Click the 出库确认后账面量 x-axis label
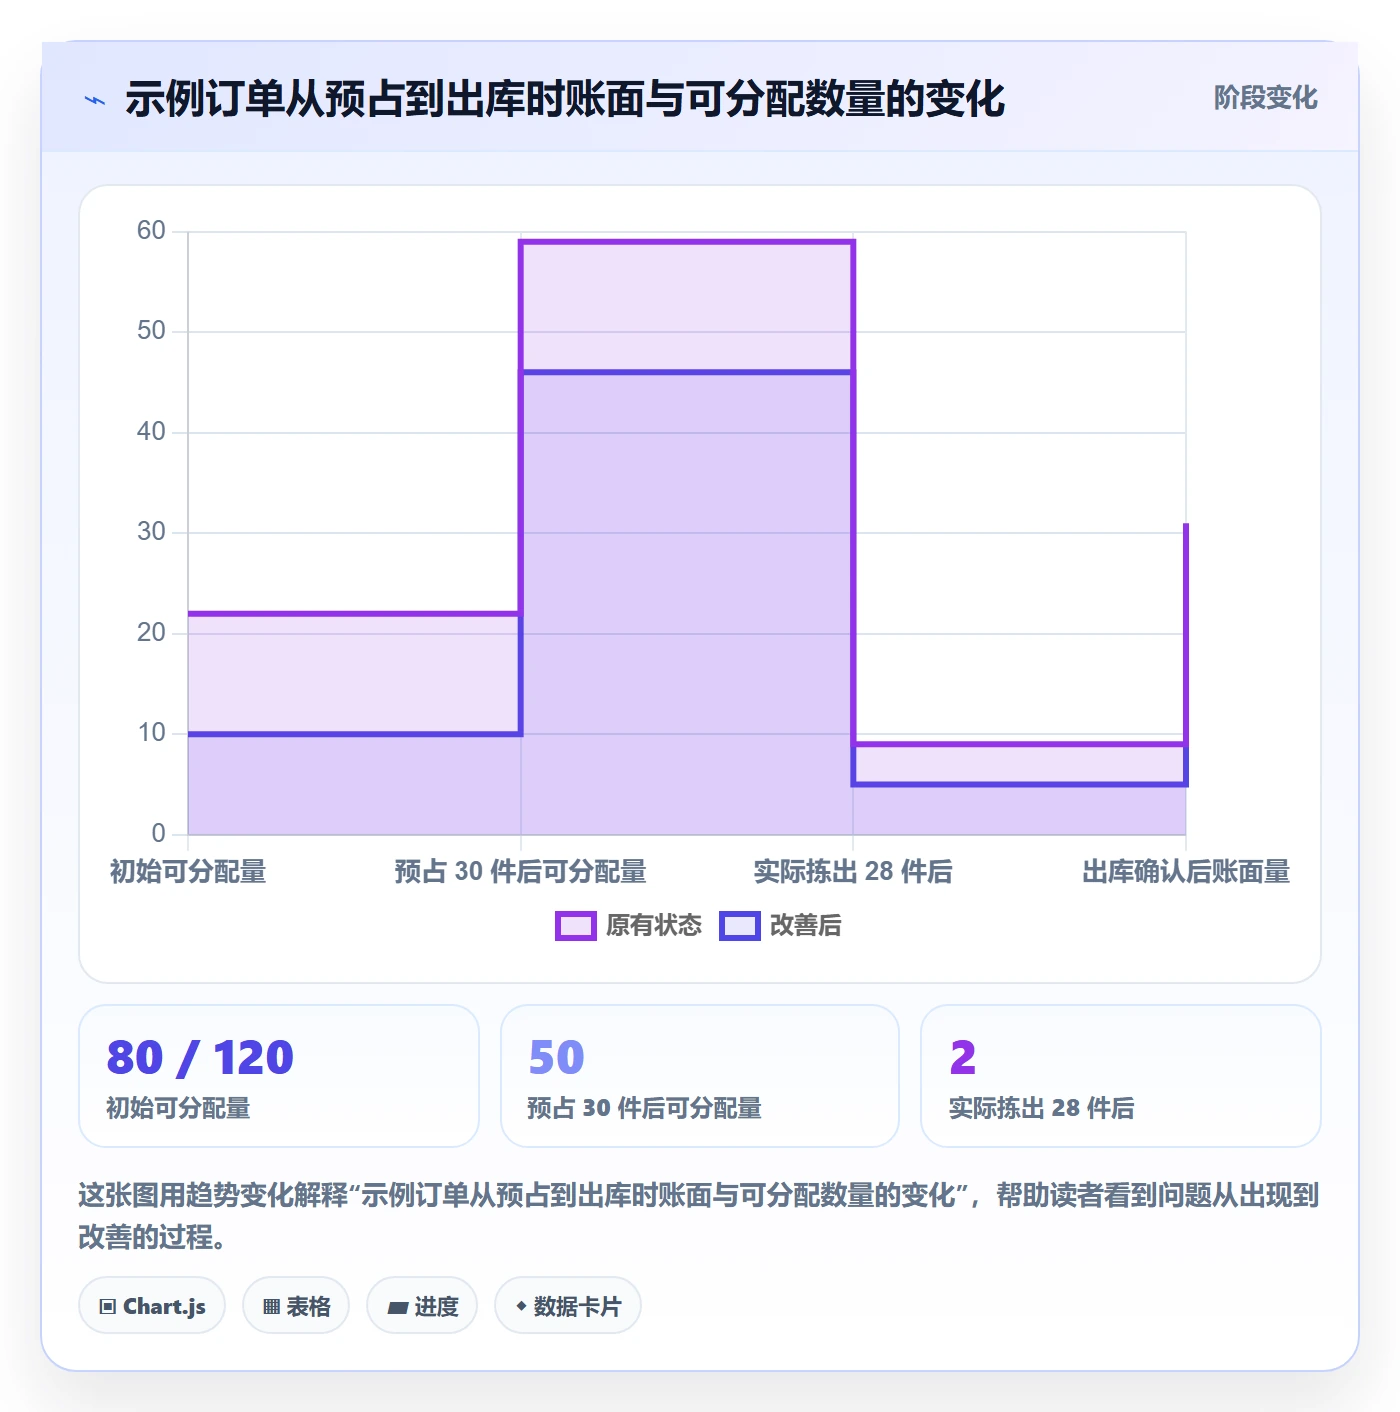1400x1412 pixels. [x=1186, y=872]
